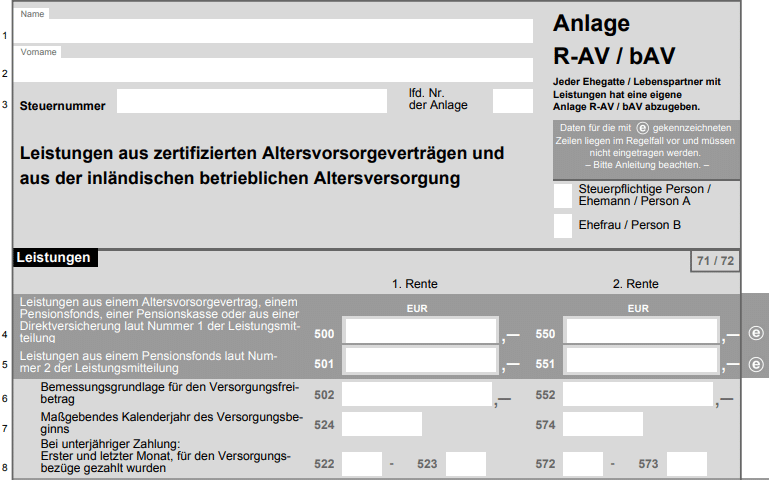Click first month field 572
Screen dimensions: 769x480
583,464
